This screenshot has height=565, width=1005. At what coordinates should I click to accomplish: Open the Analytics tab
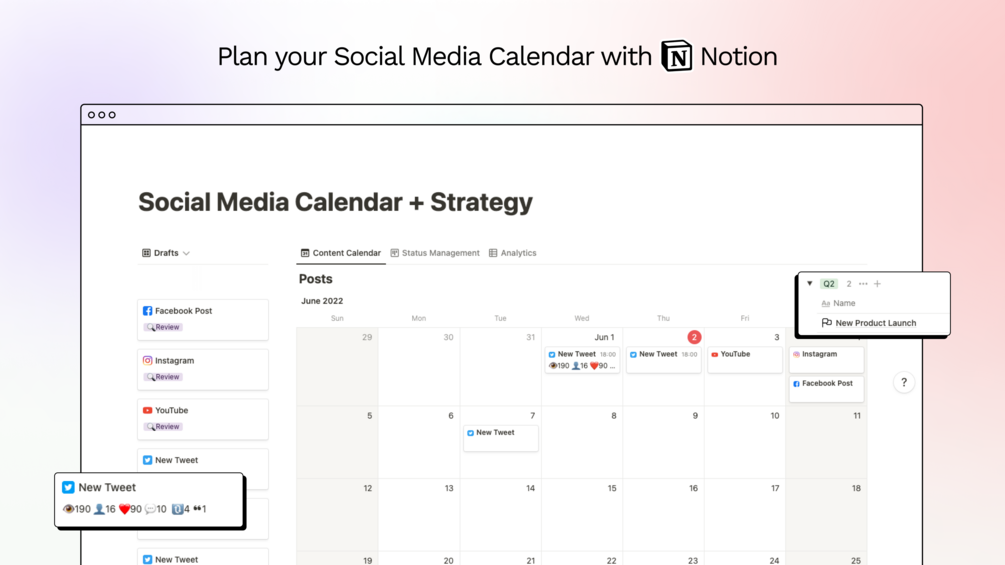pyautogui.click(x=513, y=253)
